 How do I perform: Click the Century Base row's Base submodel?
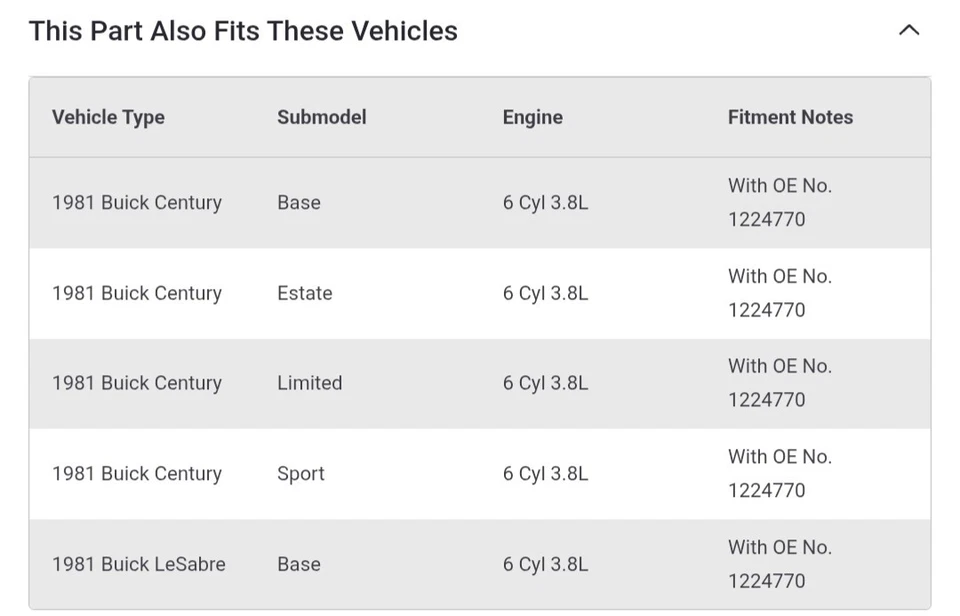pyautogui.click(x=298, y=203)
